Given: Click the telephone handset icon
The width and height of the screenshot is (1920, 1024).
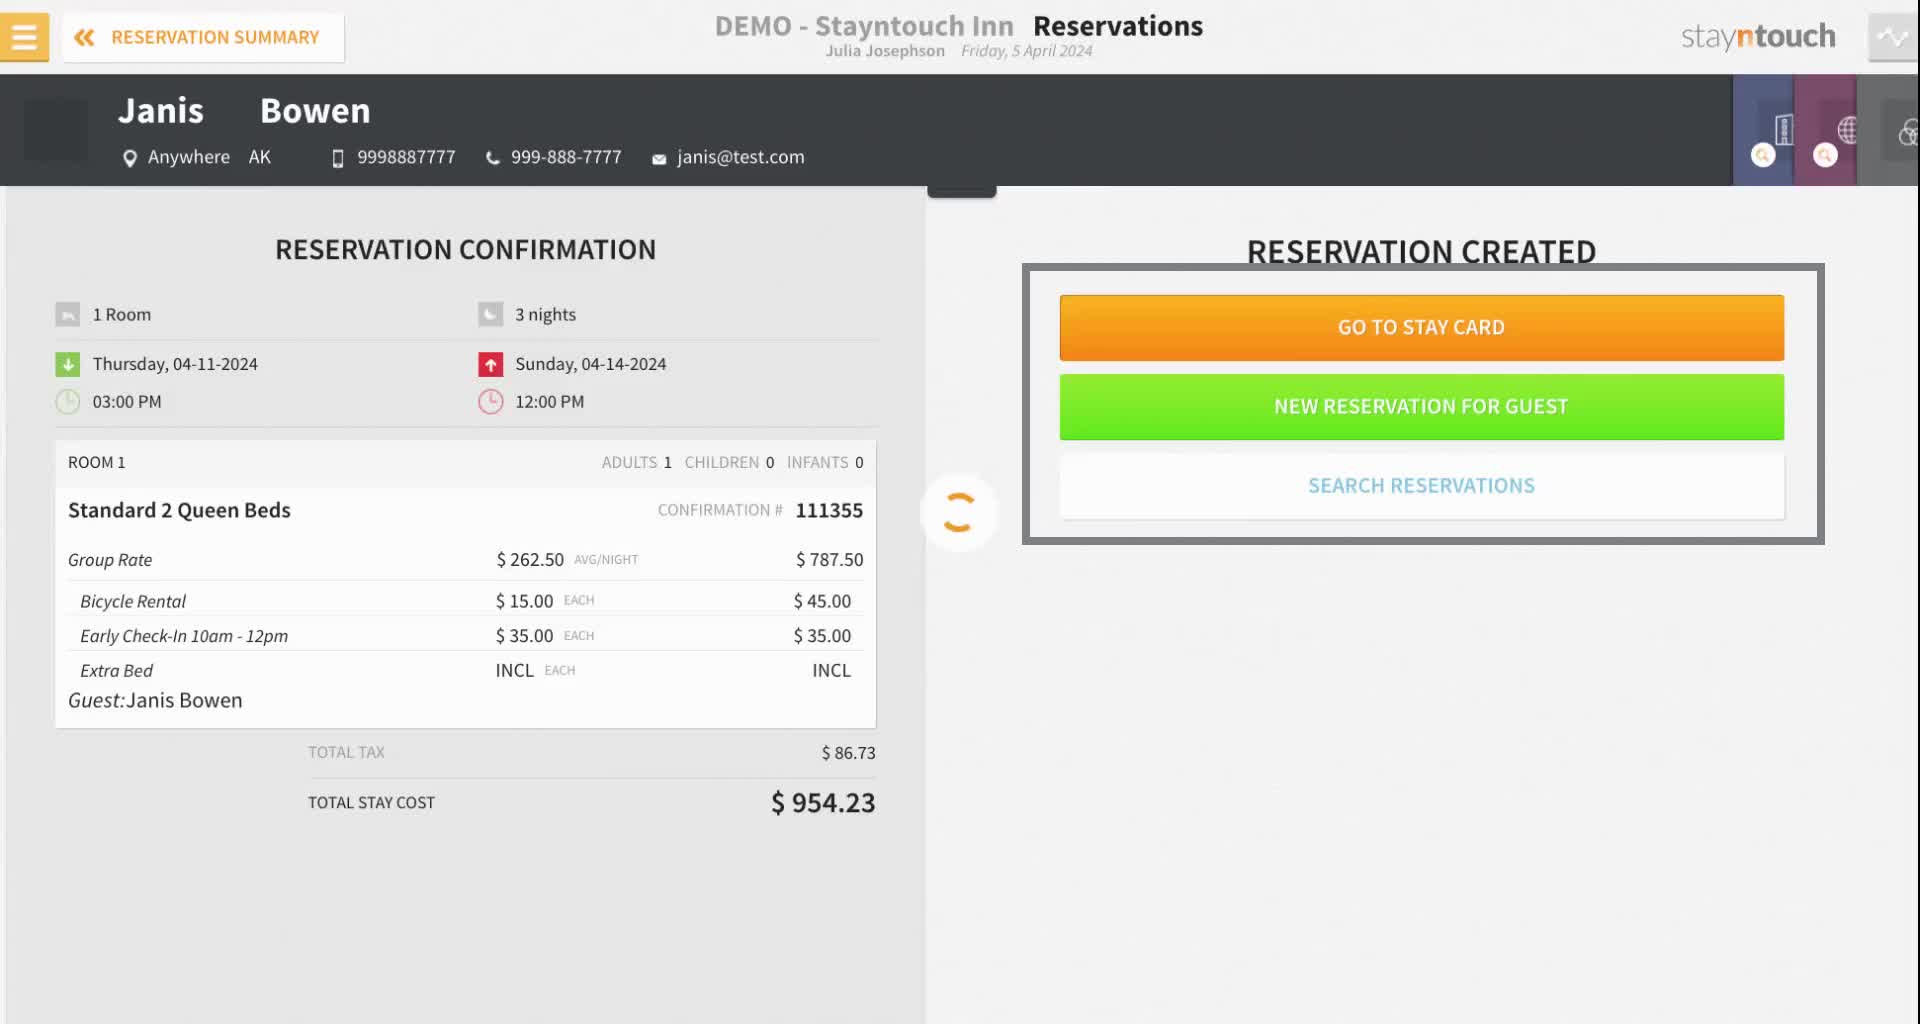Looking at the screenshot, I should 492,158.
